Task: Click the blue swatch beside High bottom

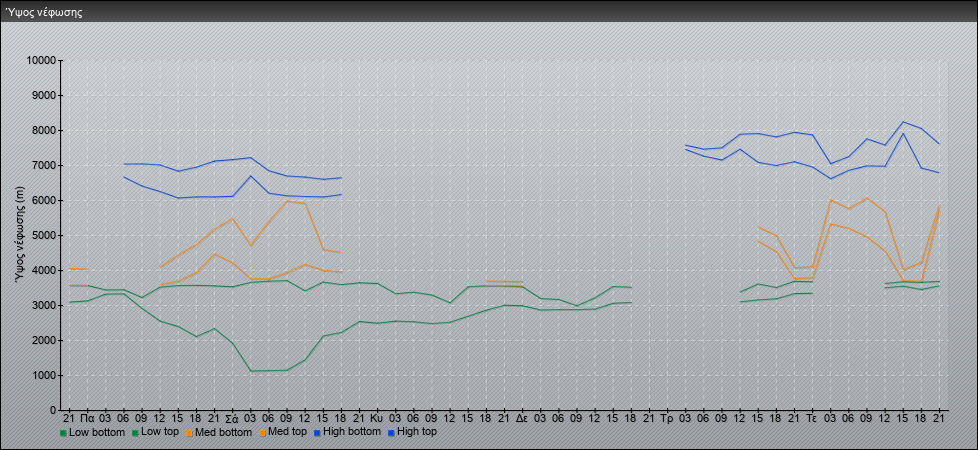Action: tap(317, 433)
